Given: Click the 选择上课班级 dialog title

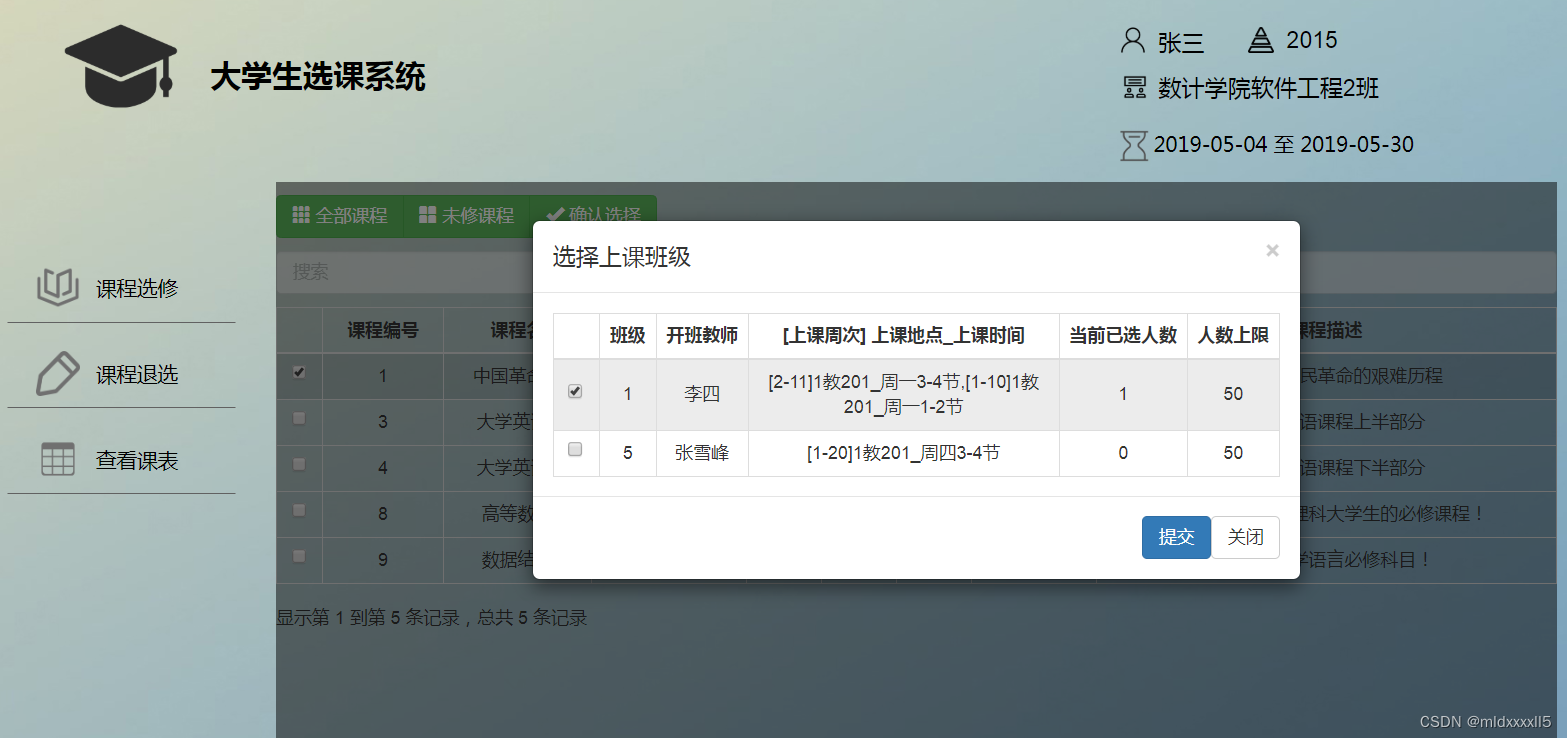Looking at the screenshot, I should (621, 257).
